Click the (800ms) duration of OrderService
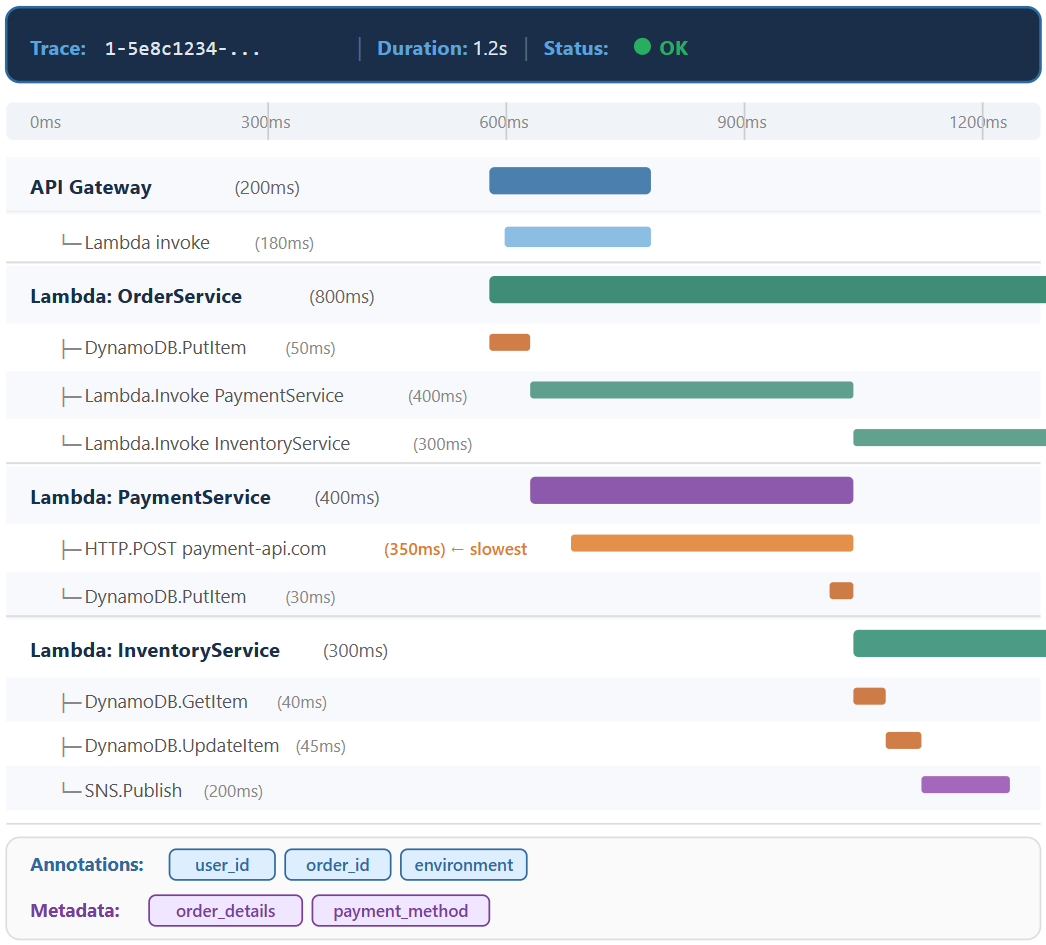Screen dimensions: 1046x945 tap(342, 297)
